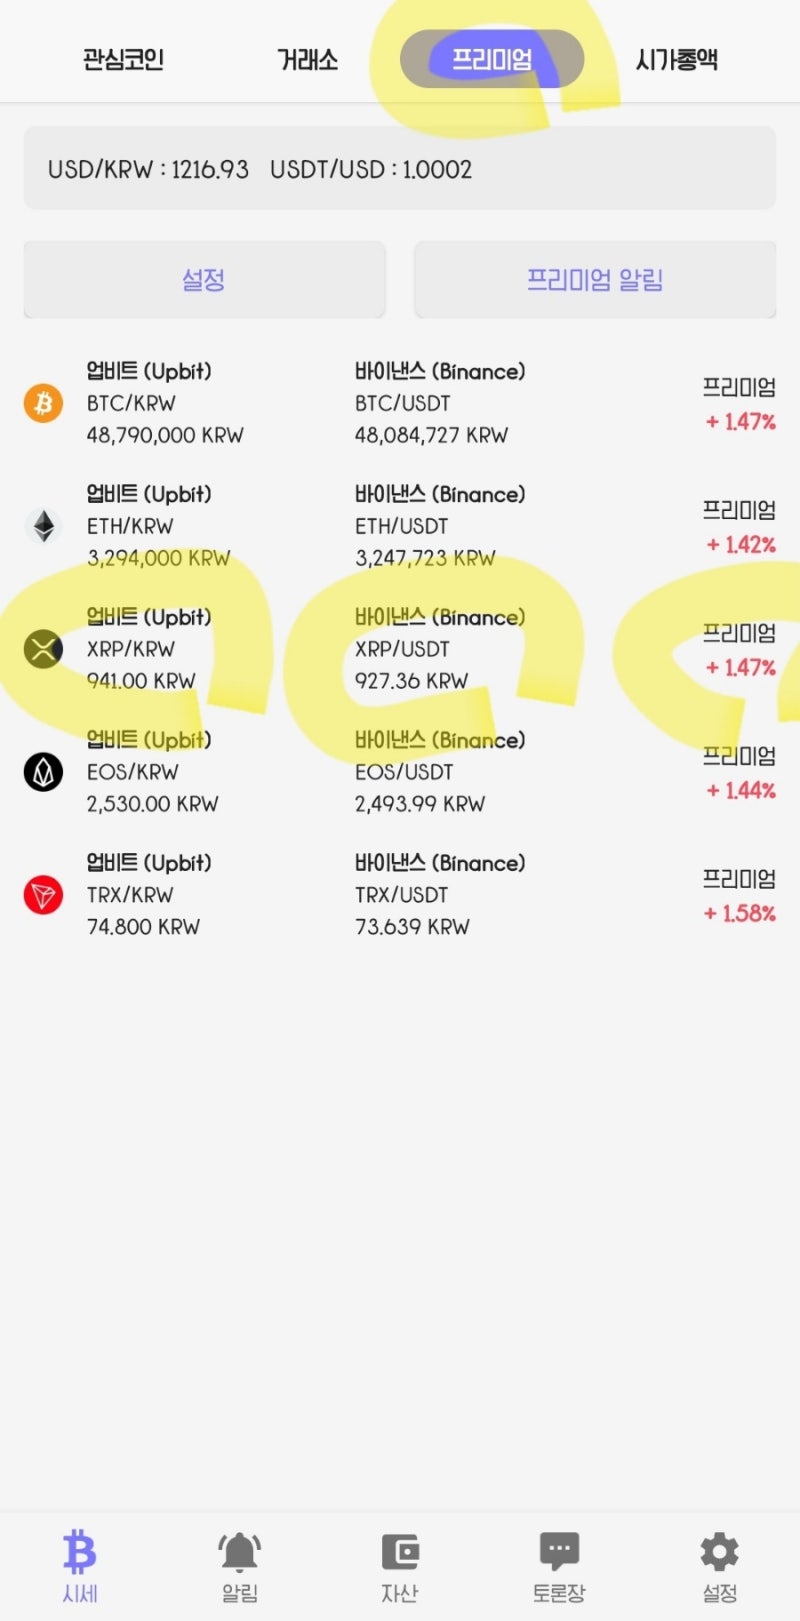Tap the TRX coin icon
This screenshot has width=800, height=1621.
click(x=43, y=895)
